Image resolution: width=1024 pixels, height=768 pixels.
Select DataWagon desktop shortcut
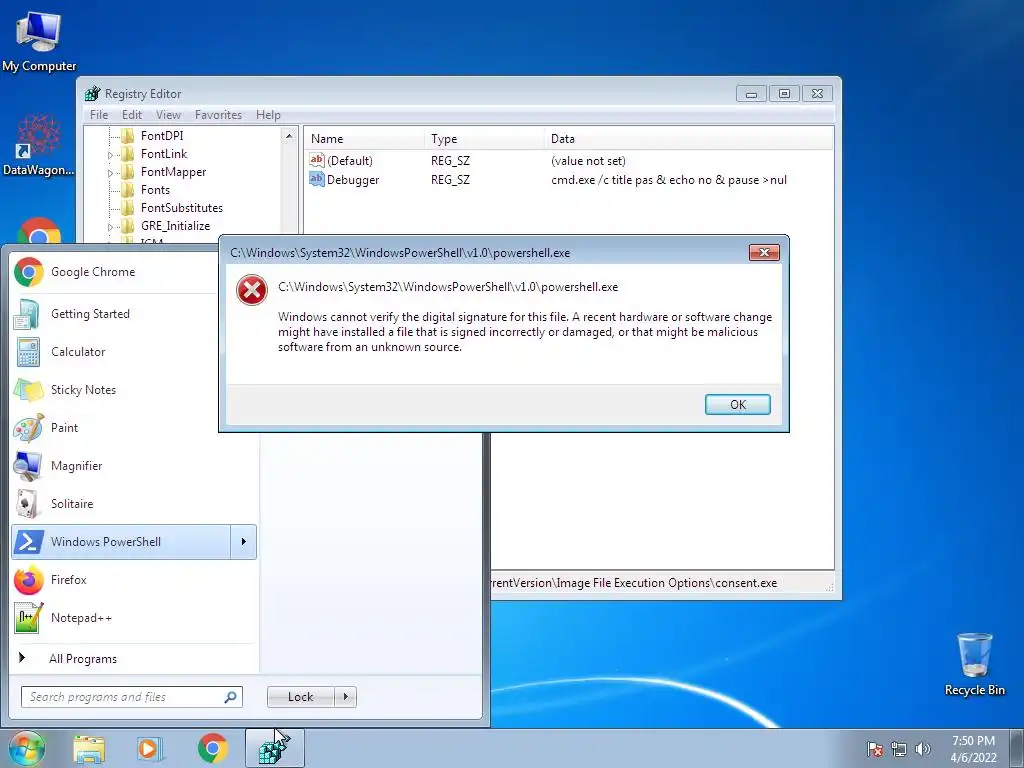(x=39, y=145)
